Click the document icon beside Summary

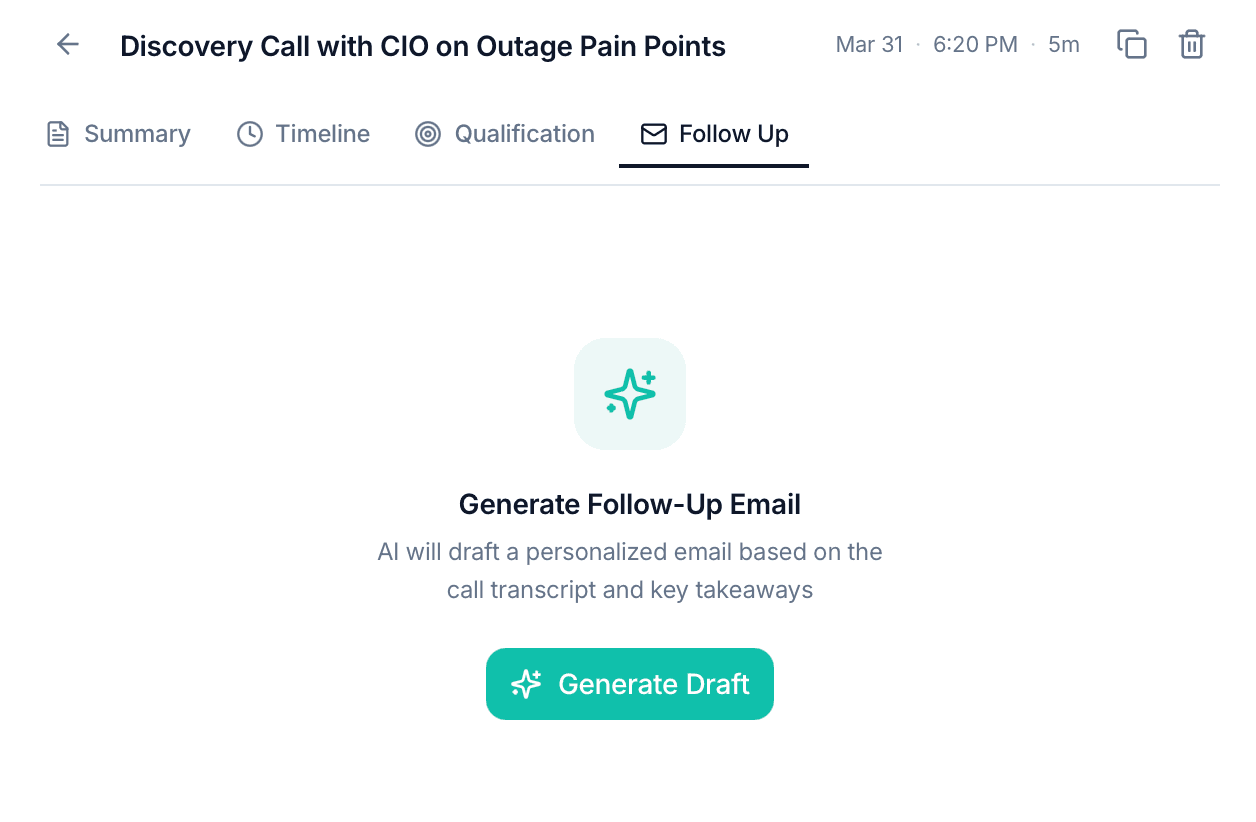pos(58,133)
